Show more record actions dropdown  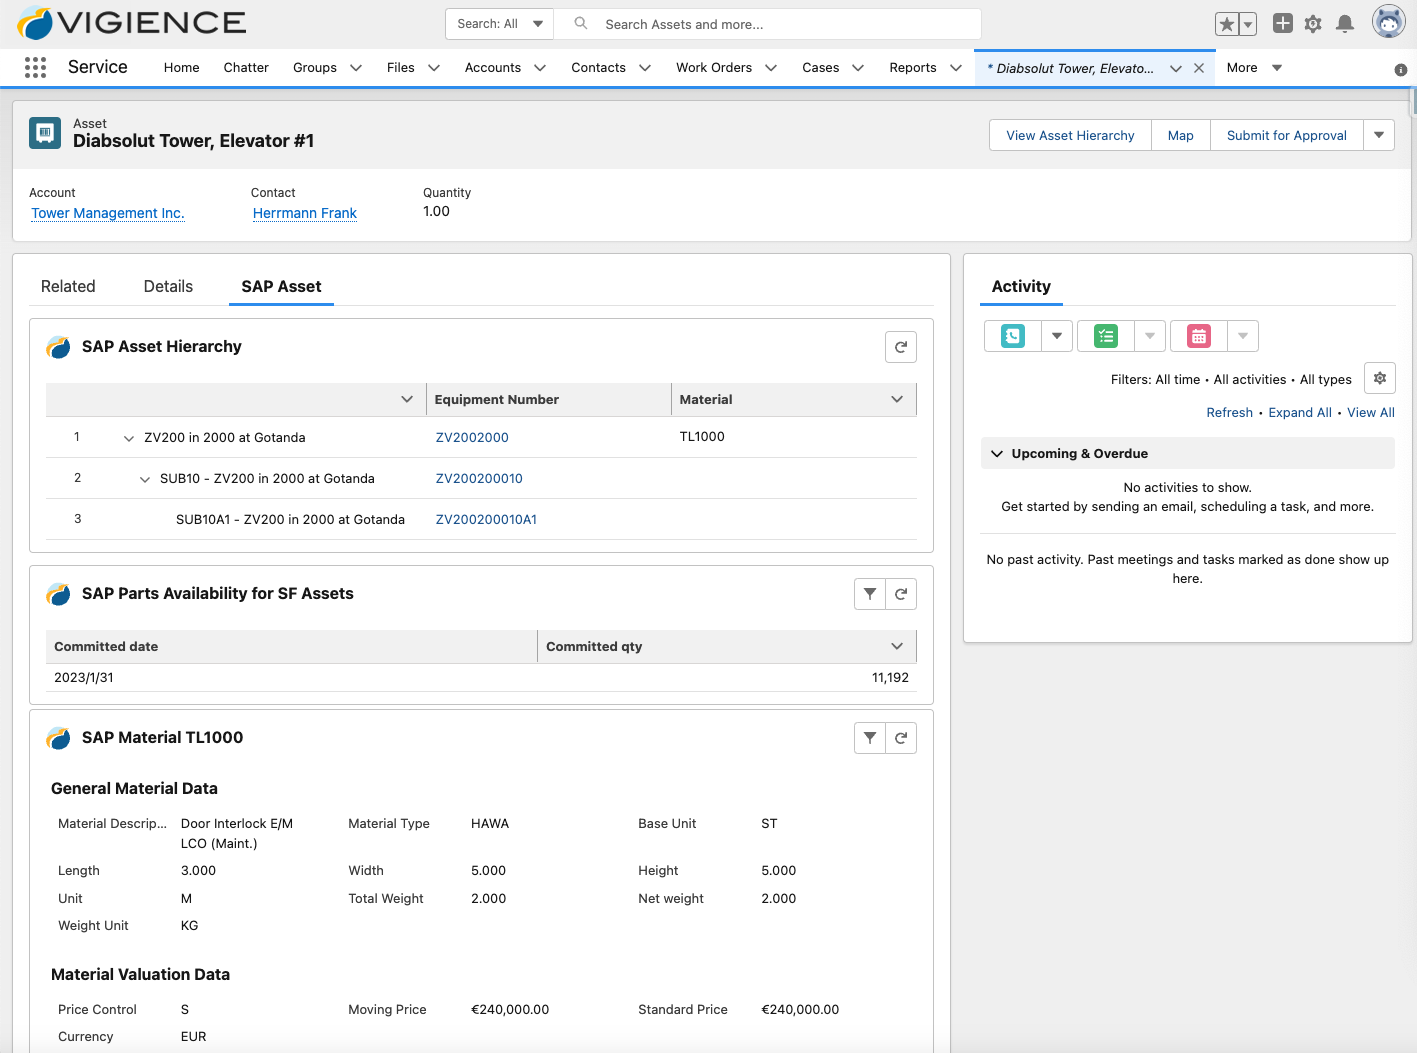pos(1379,135)
